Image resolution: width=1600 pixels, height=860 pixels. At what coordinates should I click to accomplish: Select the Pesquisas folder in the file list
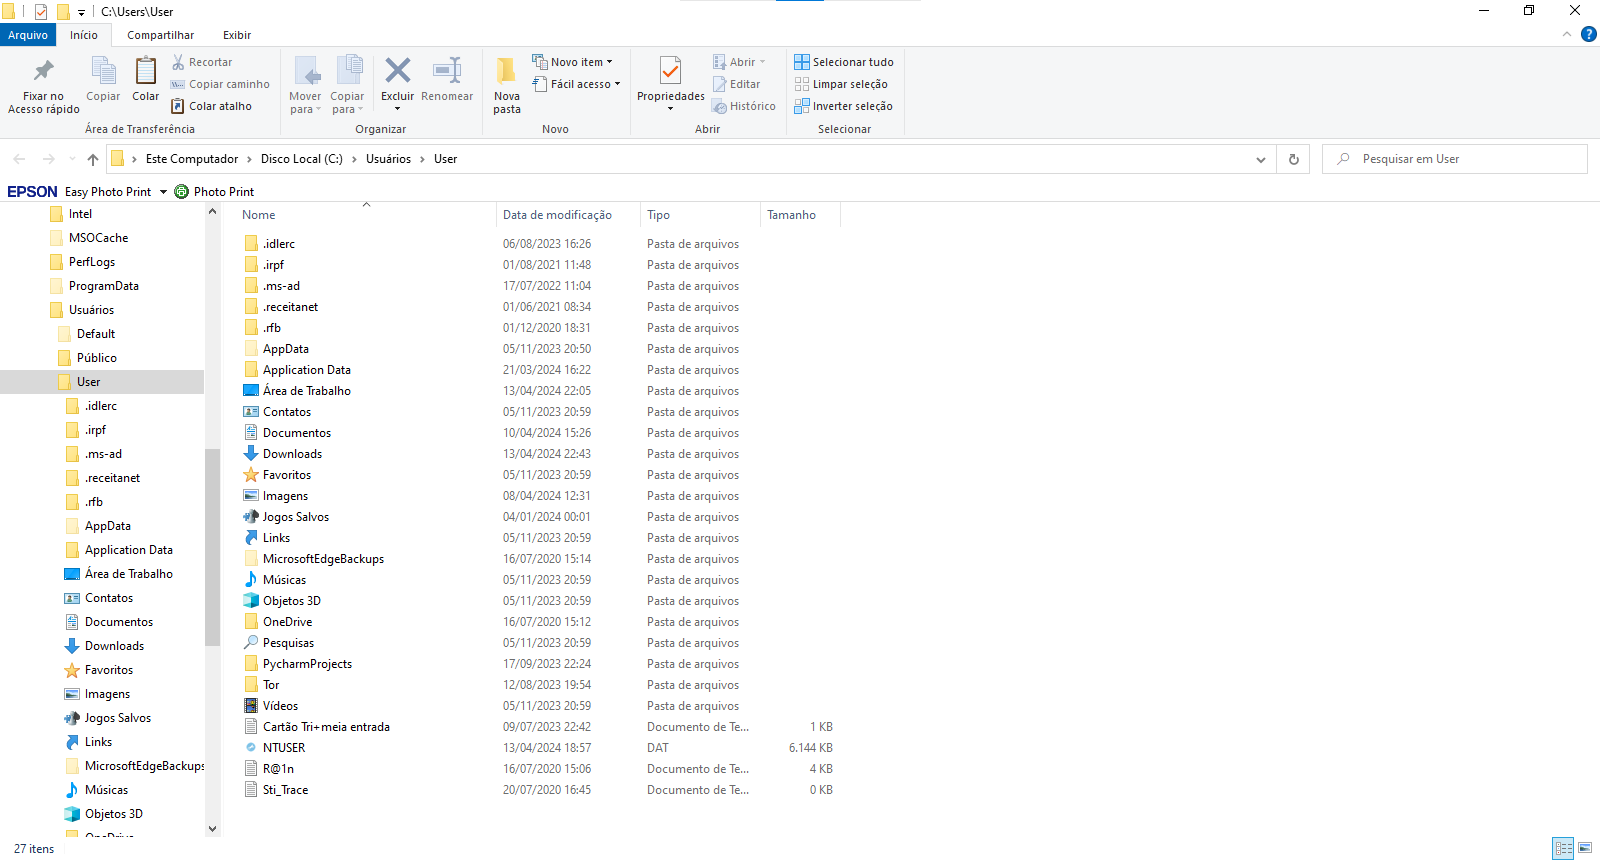(288, 643)
